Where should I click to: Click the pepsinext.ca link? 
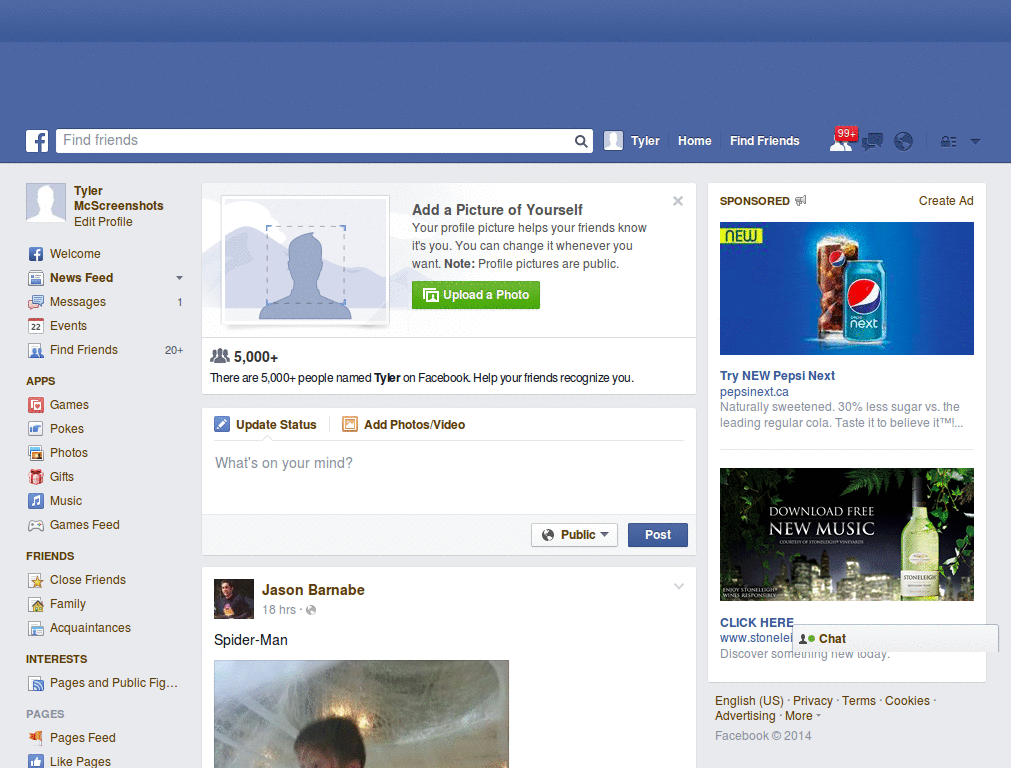click(754, 392)
